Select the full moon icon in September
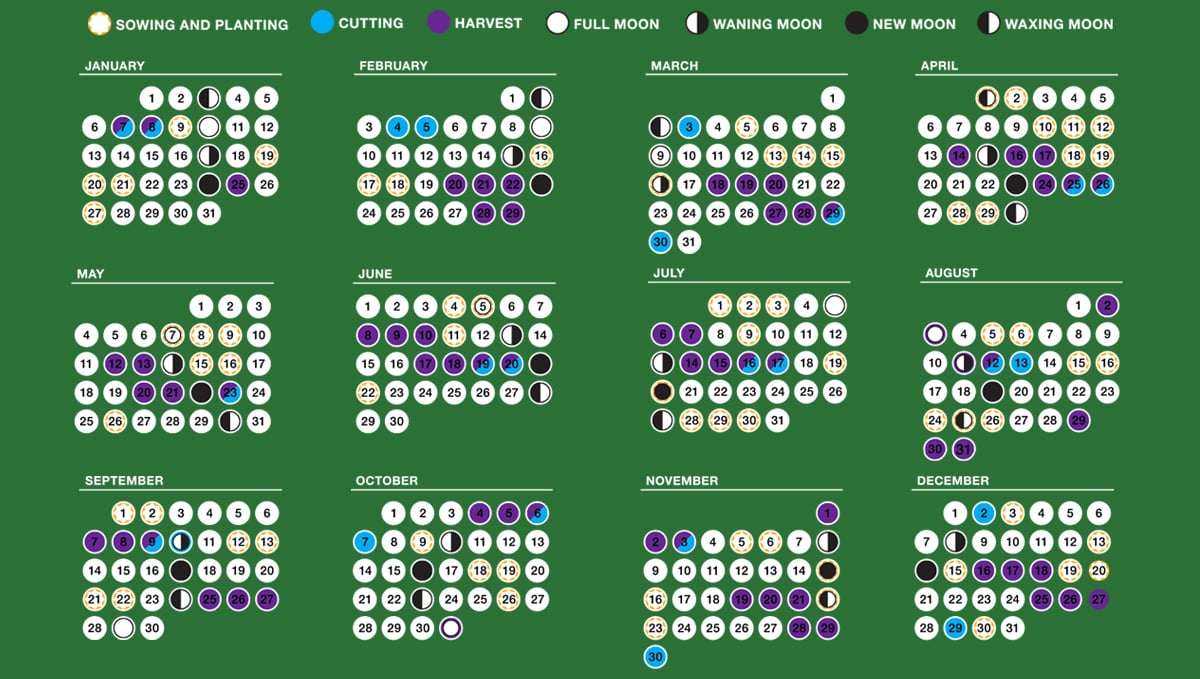The width and height of the screenshot is (1200, 679). (123, 629)
